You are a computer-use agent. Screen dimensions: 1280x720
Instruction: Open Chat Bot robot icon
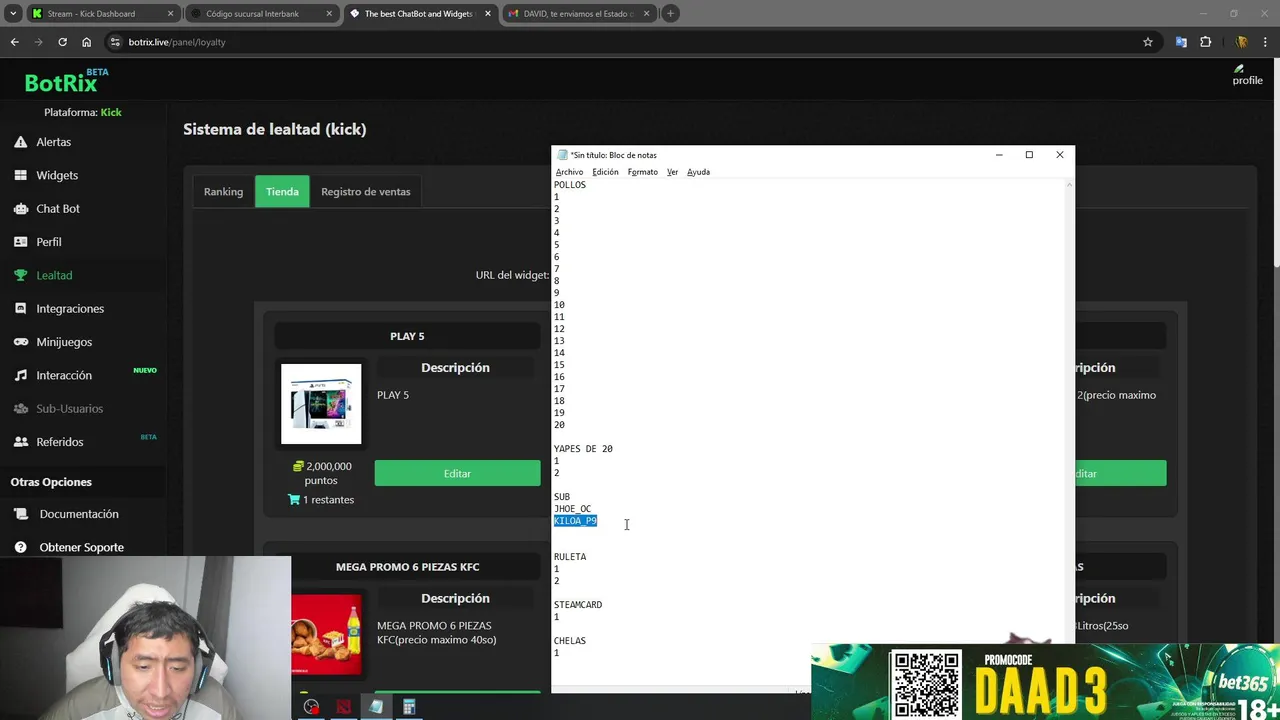(x=20, y=208)
